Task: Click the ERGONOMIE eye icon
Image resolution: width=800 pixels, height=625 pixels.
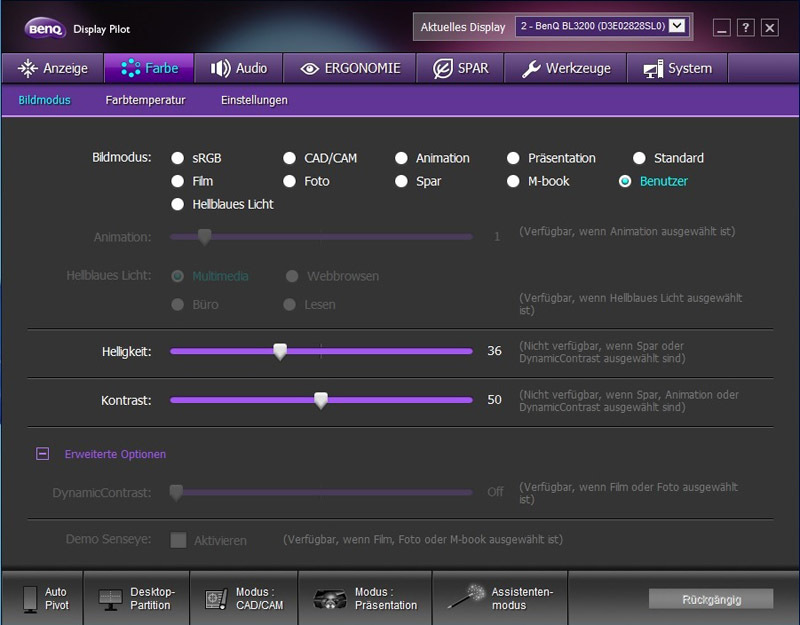Action: [x=309, y=68]
